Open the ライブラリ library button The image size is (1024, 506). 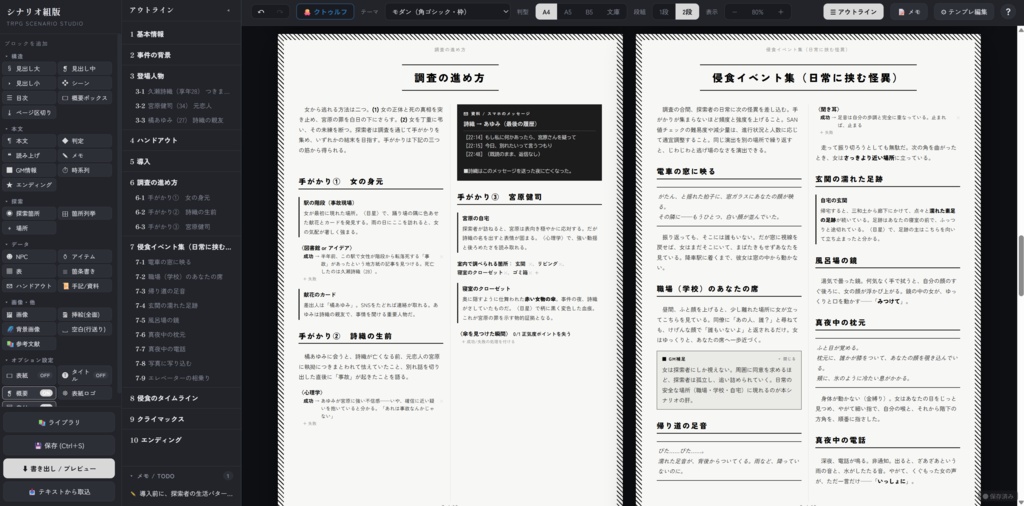[x=59, y=422]
